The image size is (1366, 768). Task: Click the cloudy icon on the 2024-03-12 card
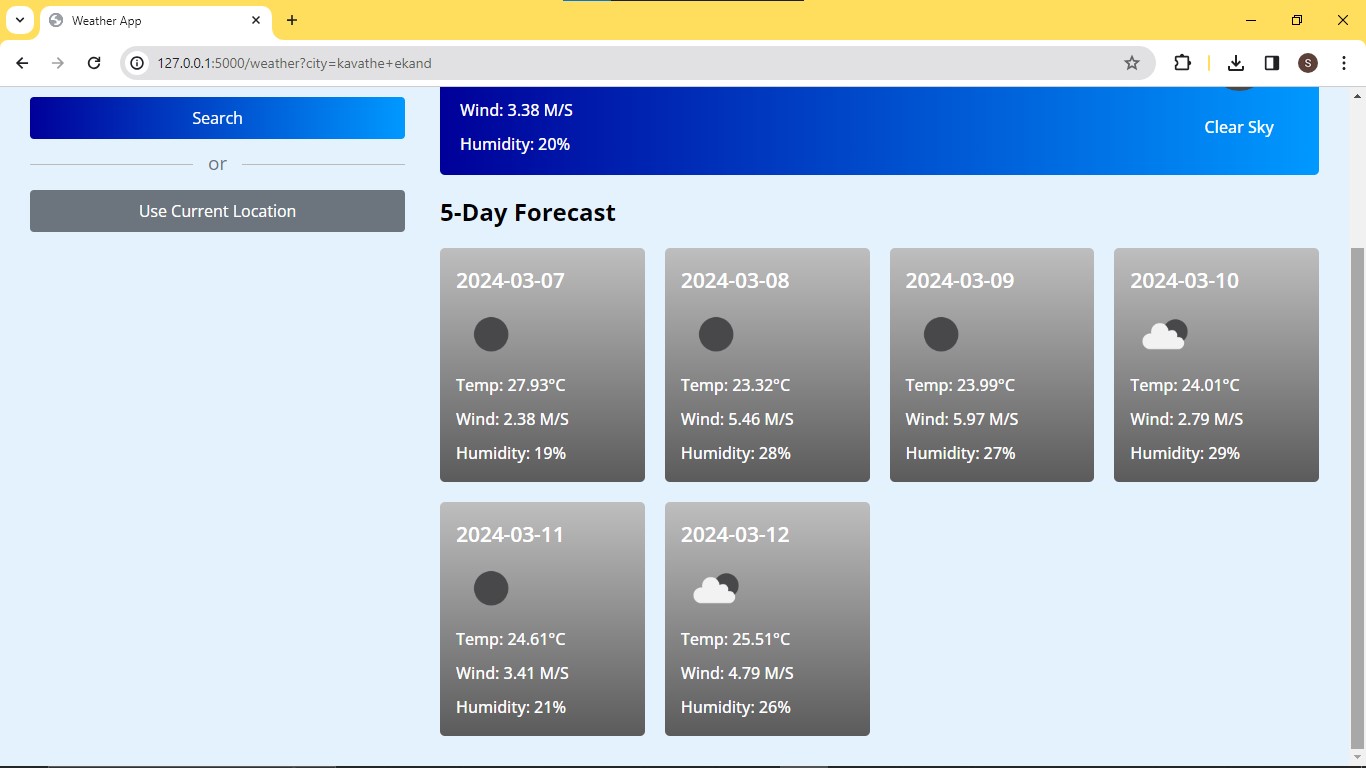(x=716, y=589)
